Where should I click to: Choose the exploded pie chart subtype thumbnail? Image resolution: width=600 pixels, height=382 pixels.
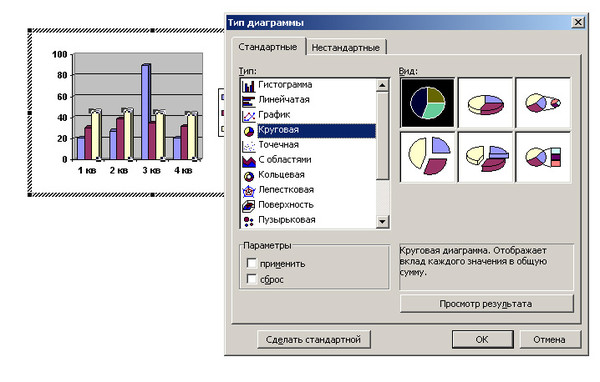pos(427,157)
